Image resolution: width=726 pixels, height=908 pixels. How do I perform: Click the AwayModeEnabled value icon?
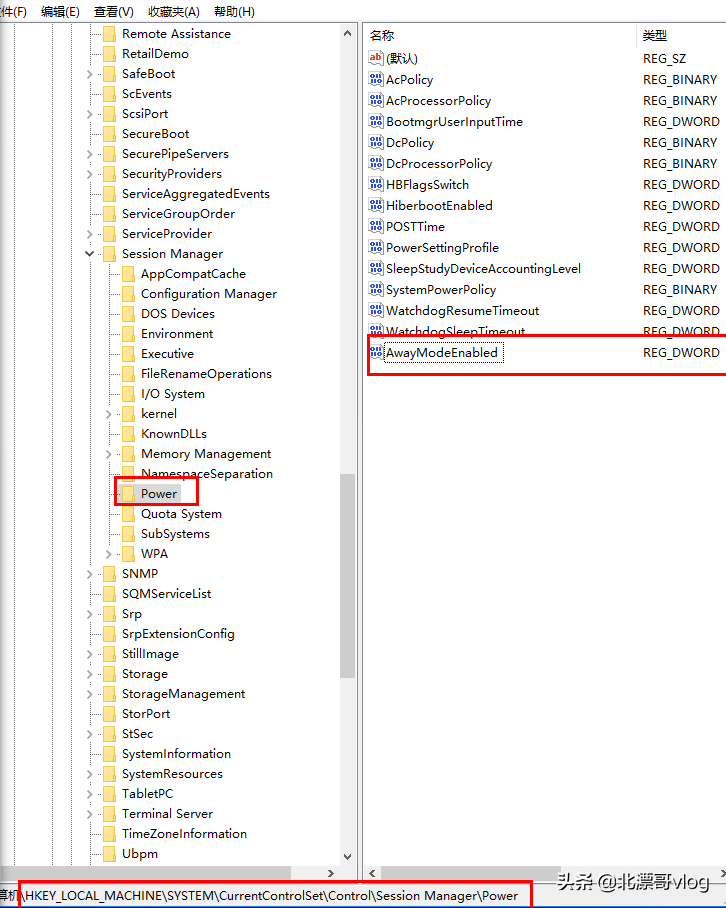coord(376,352)
